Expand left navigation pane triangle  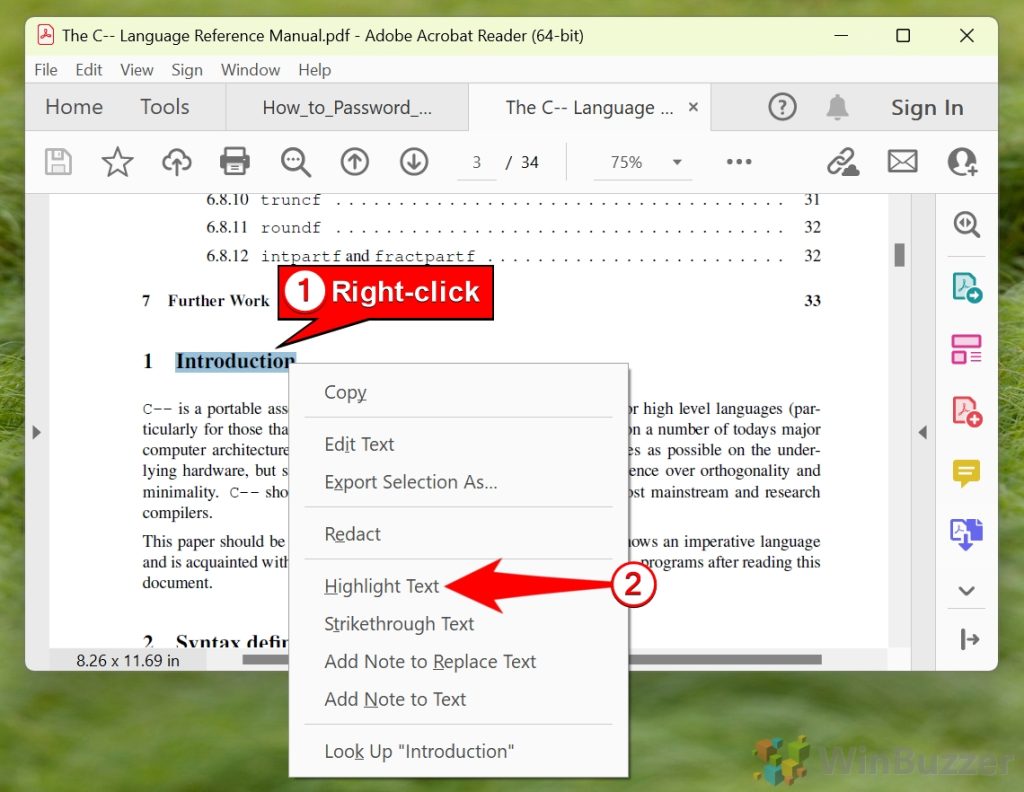click(x=37, y=432)
